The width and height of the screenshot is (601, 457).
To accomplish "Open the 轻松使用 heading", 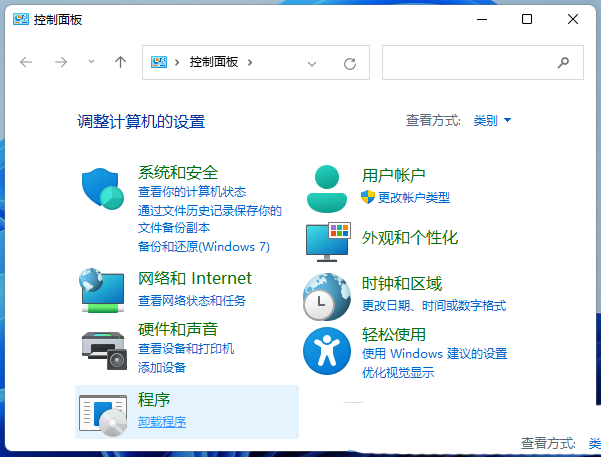I will point(394,335).
